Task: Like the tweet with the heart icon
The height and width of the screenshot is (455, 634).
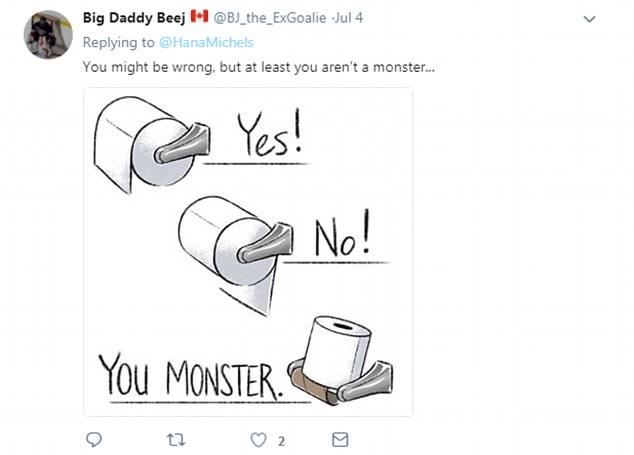Action: pyautogui.click(x=257, y=440)
